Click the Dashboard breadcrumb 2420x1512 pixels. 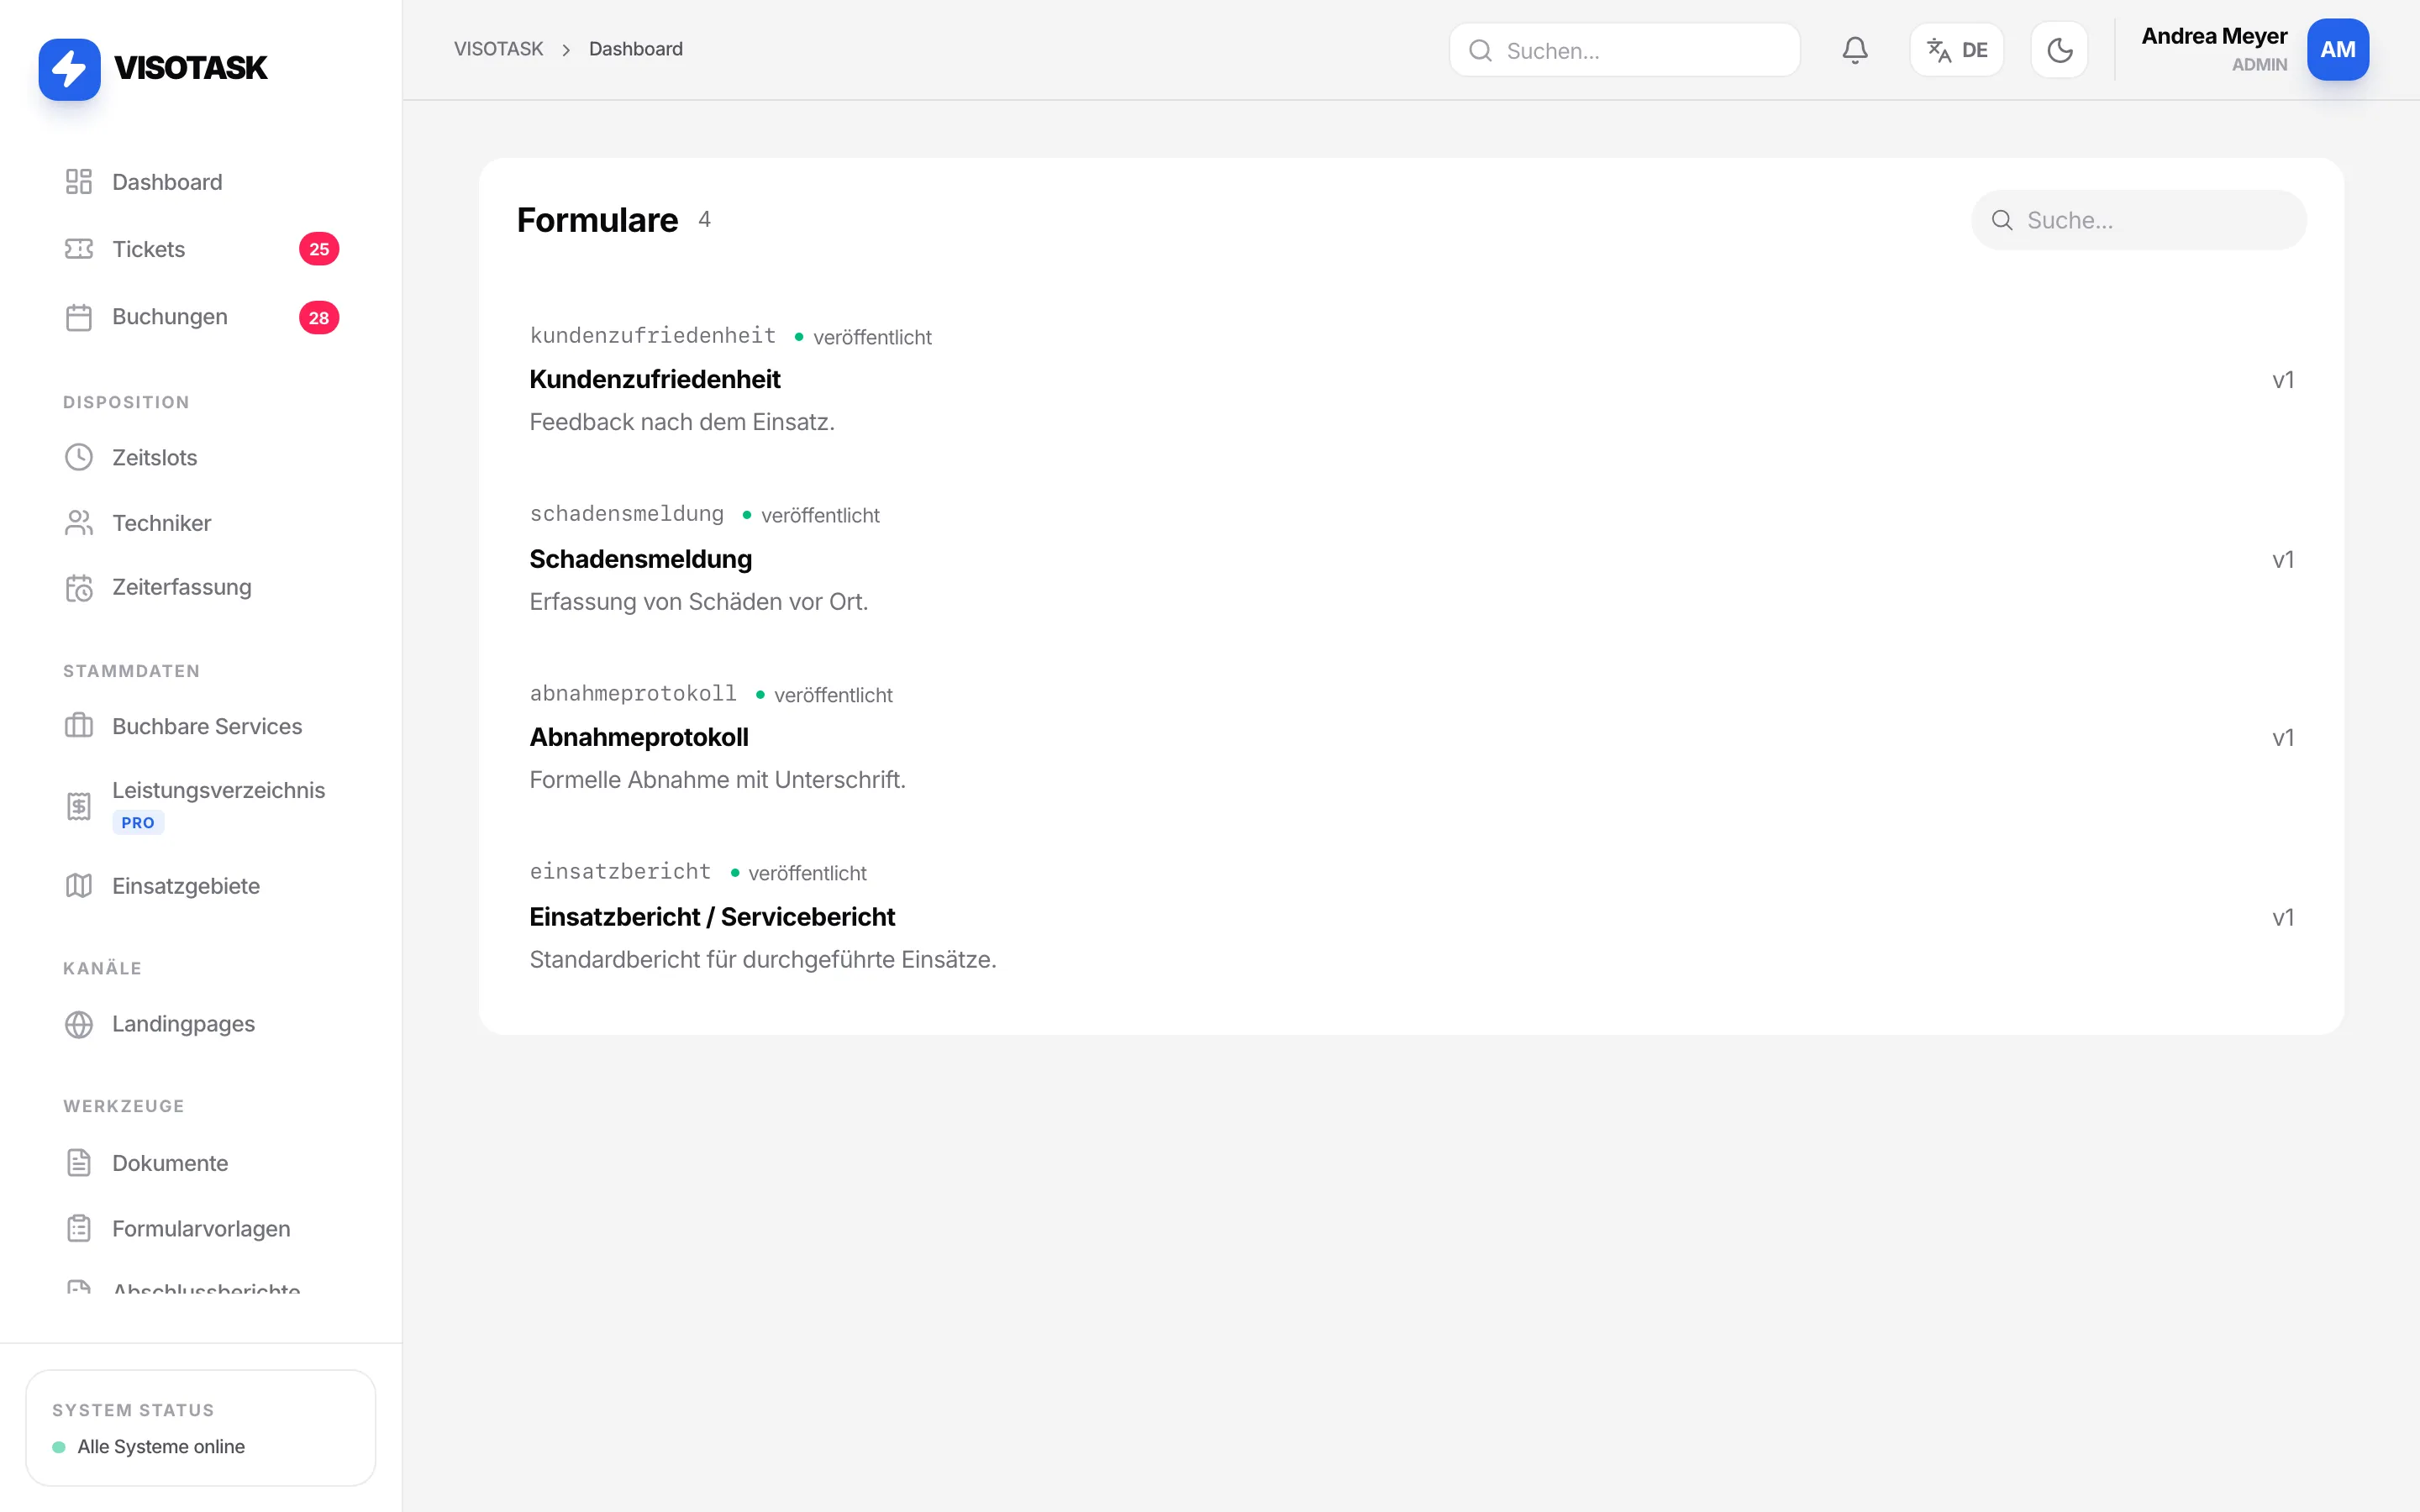pos(636,49)
